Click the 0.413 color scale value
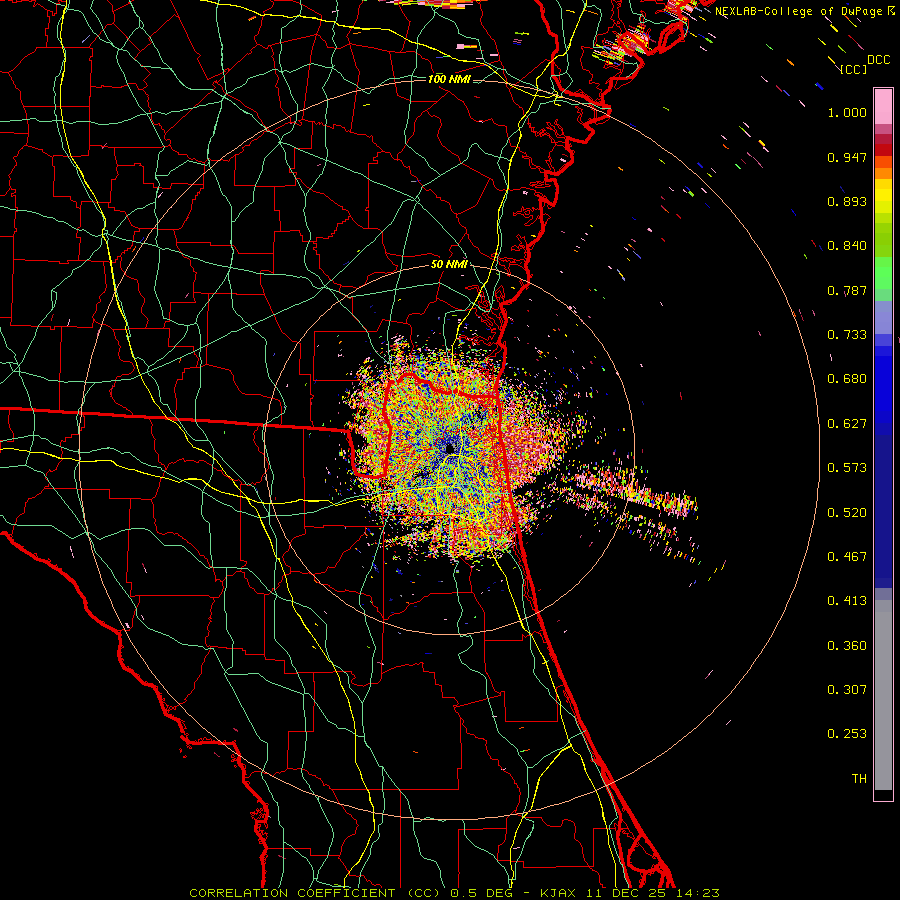The height and width of the screenshot is (900, 900). pyautogui.click(x=847, y=601)
